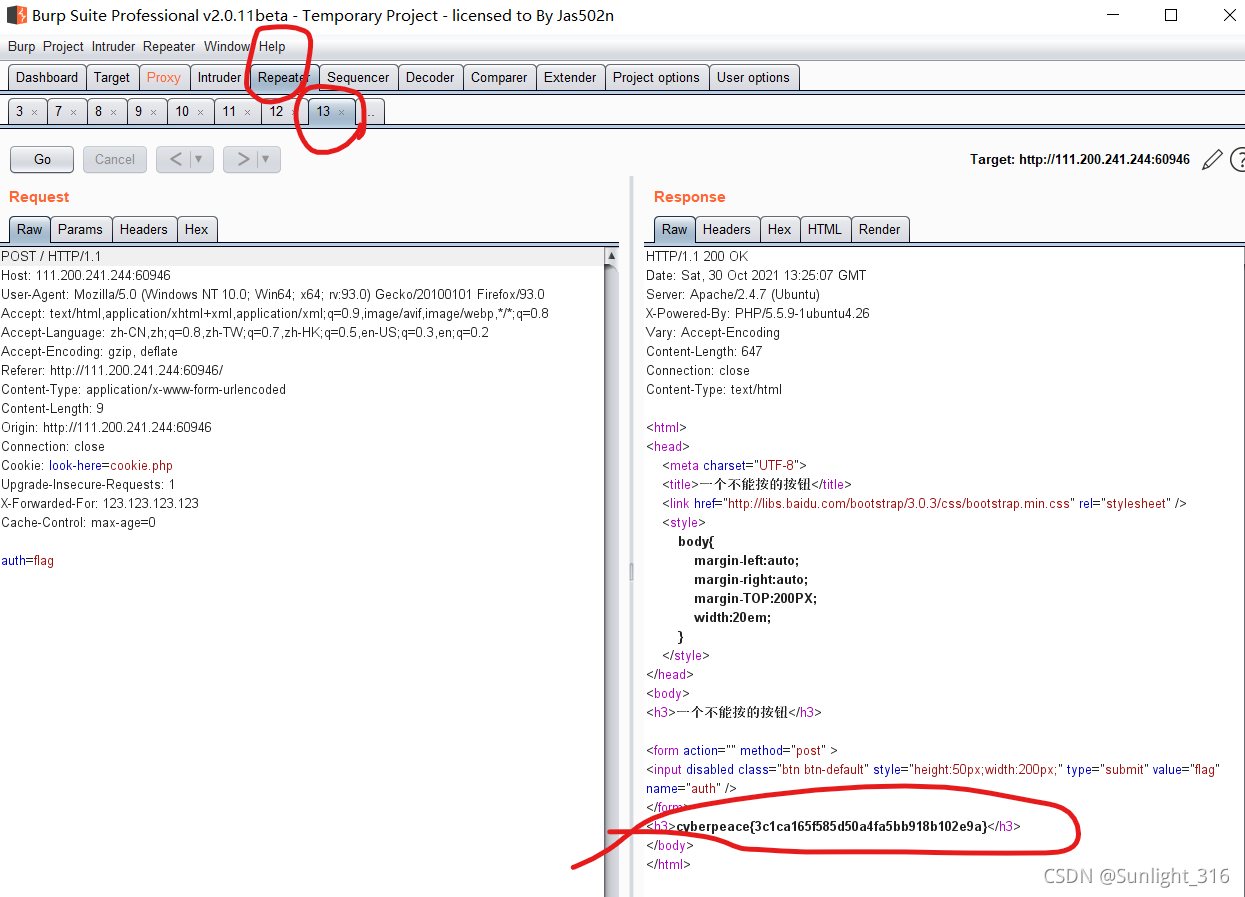Open the Intruder menu

point(113,46)
